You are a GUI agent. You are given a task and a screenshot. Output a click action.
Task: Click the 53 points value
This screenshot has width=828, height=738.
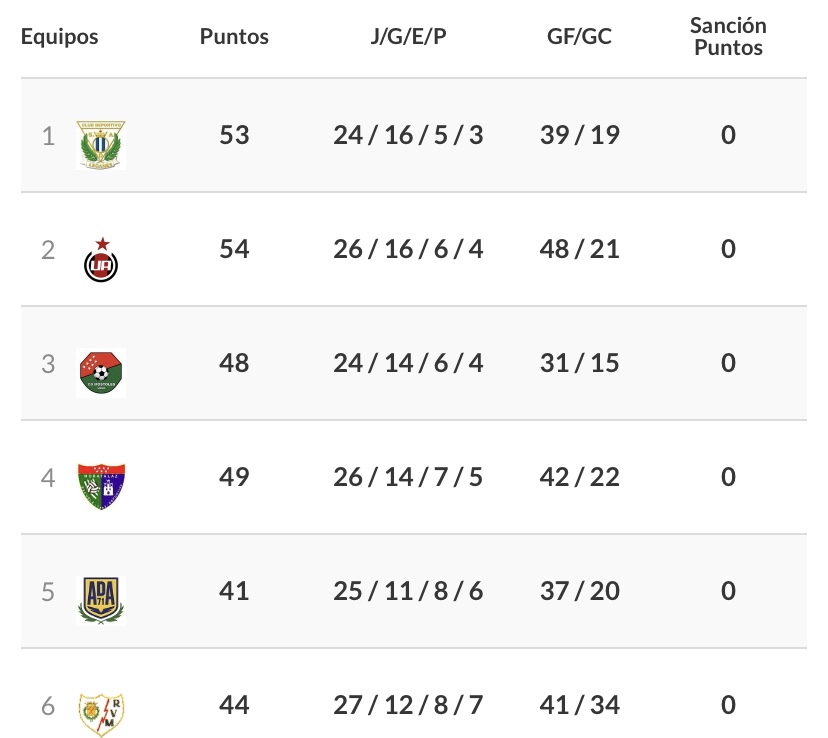click(234, 135)
